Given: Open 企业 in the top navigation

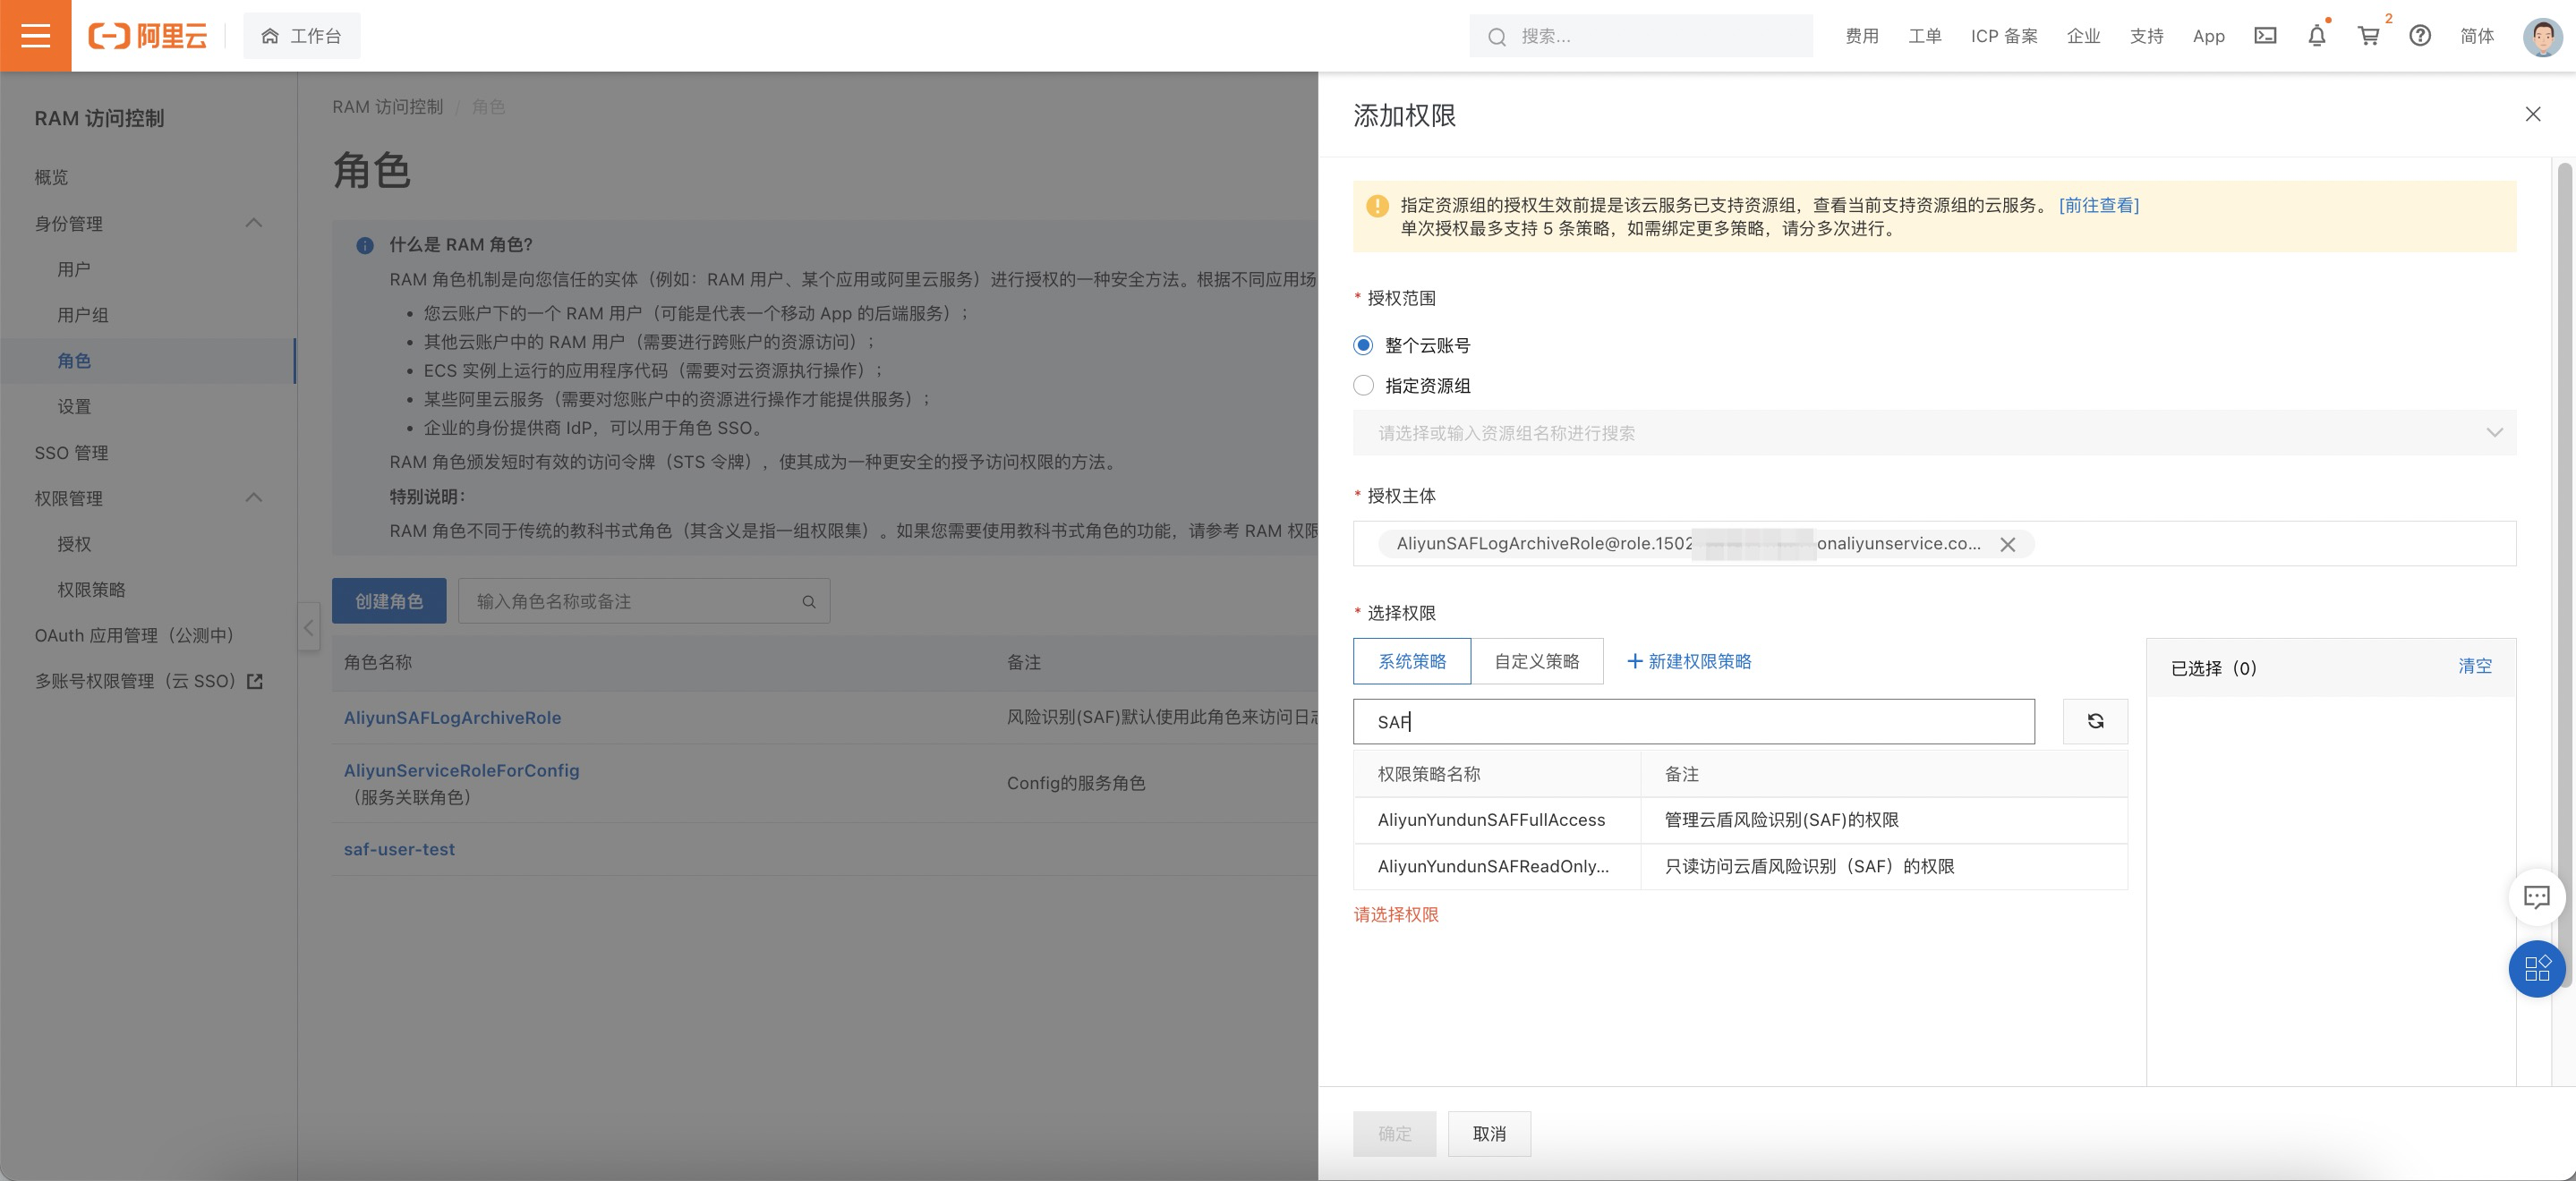Looking at the screenshot, I should tap(2083, 36).
